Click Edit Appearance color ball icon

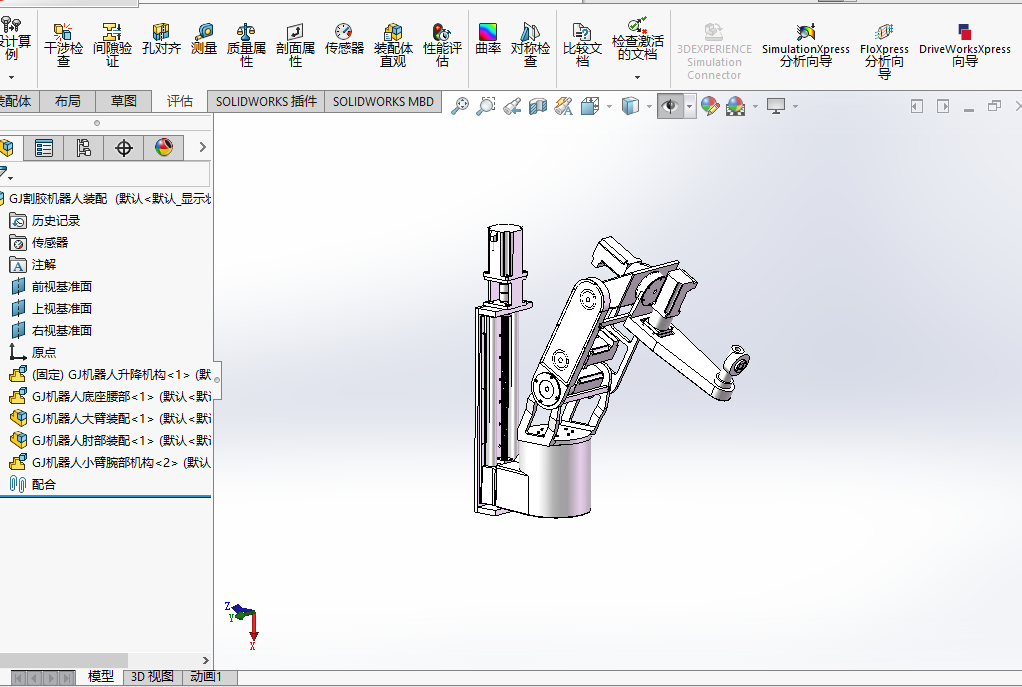pos(710,106)
